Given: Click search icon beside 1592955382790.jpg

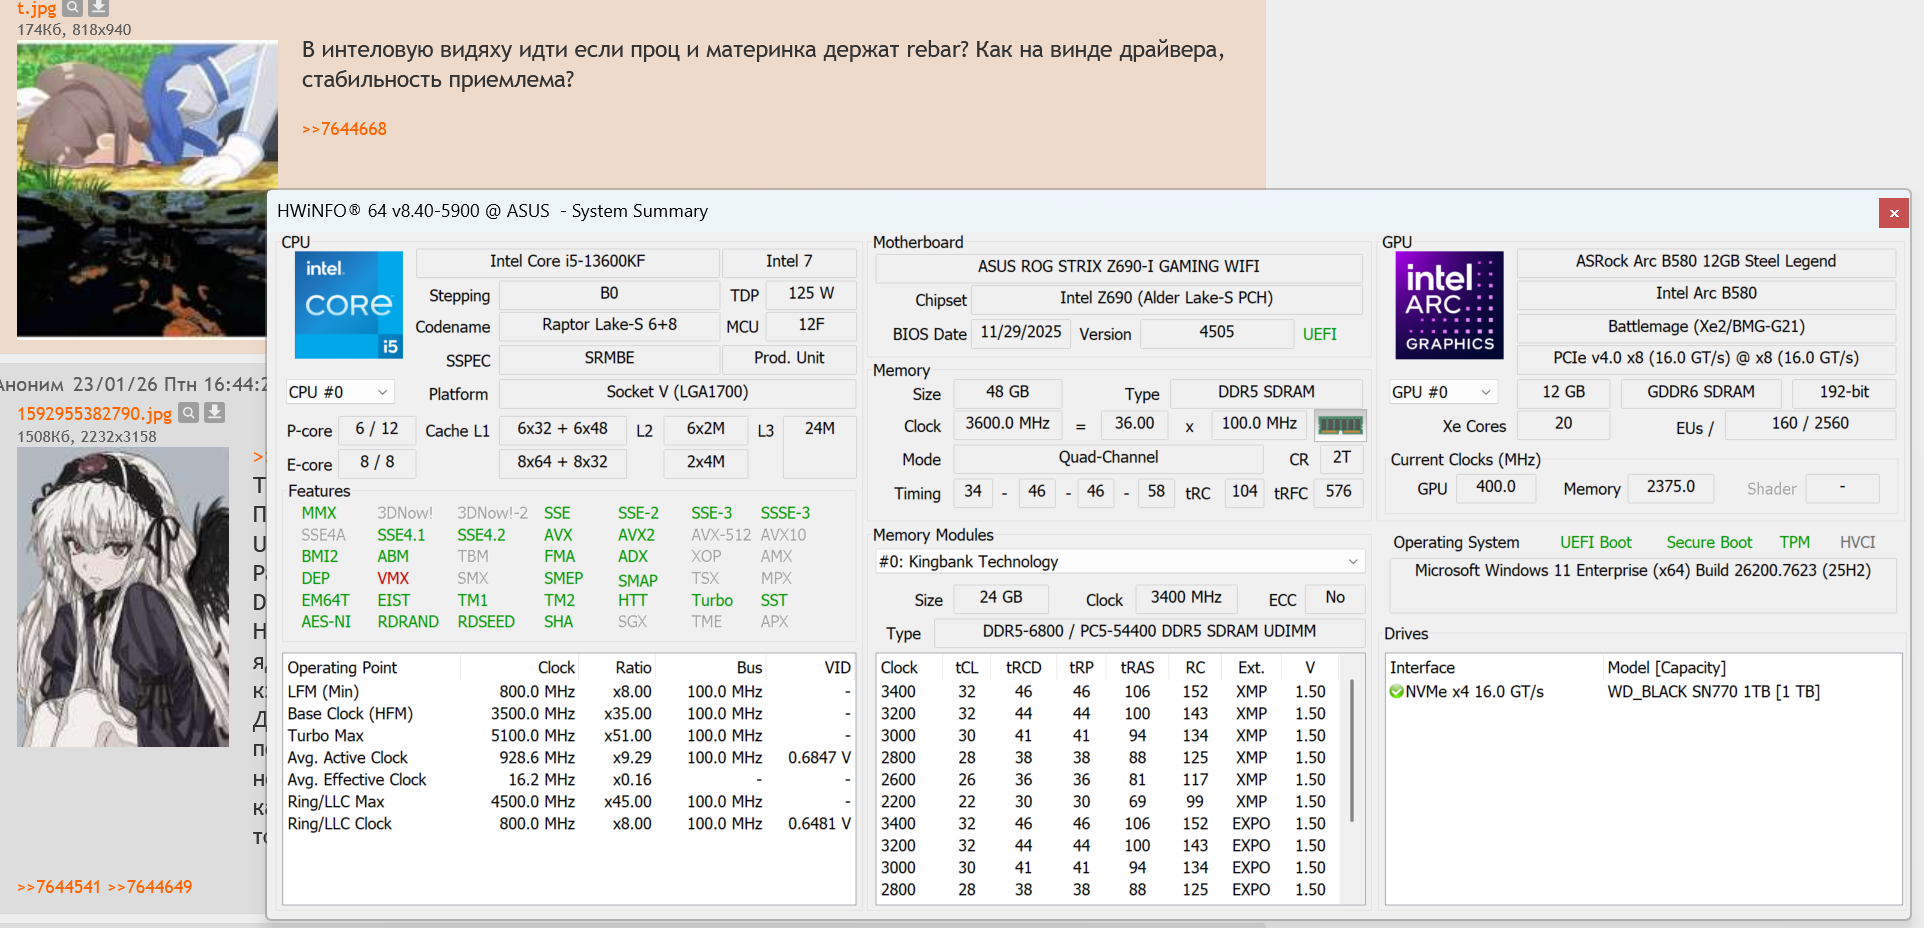Looking at the screenshot, I should (x=188, y=413).
